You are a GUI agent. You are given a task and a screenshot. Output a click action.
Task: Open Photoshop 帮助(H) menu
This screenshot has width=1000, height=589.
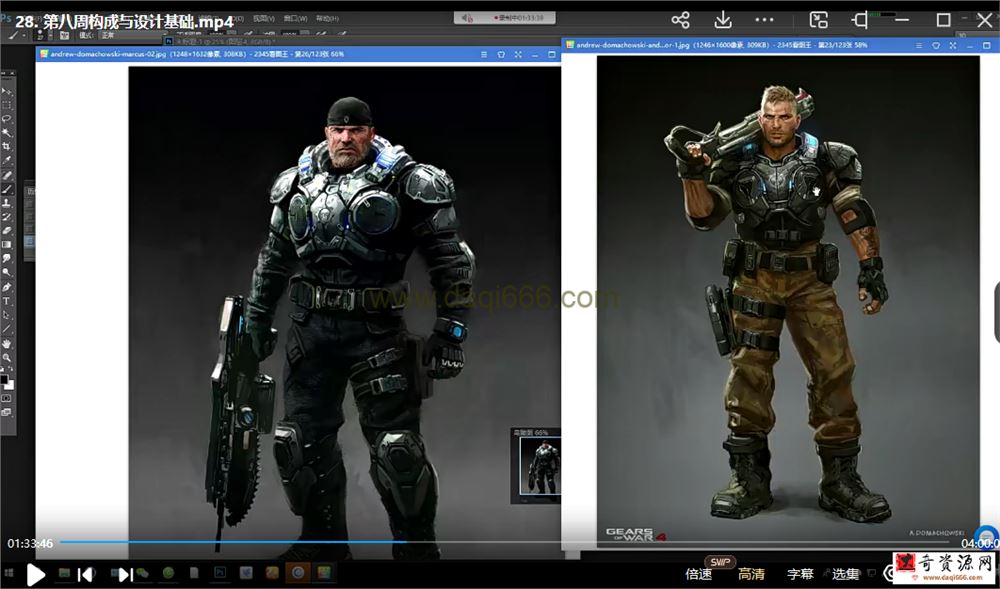(x=327, y=18)
